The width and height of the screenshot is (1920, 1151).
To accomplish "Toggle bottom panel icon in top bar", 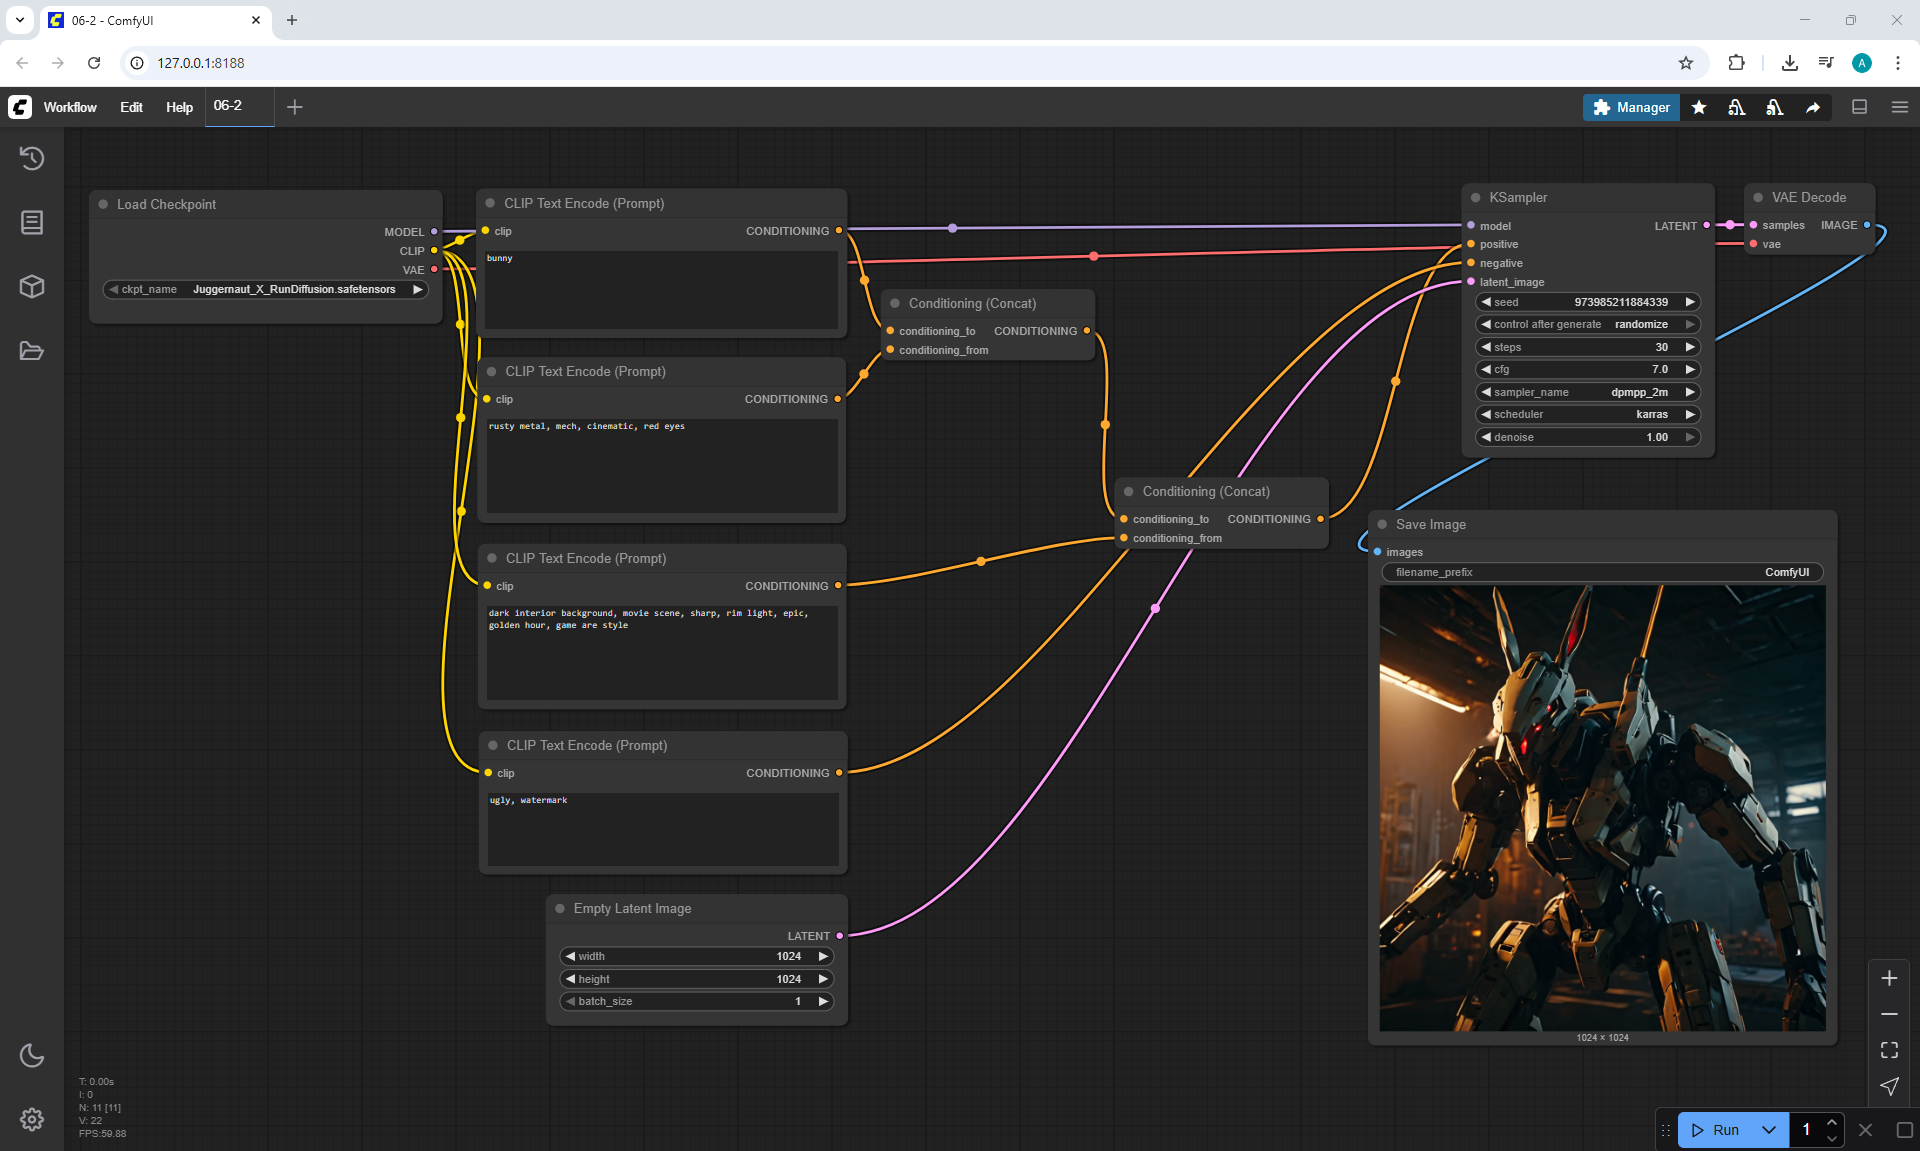I will click(x=1859, y=107).
